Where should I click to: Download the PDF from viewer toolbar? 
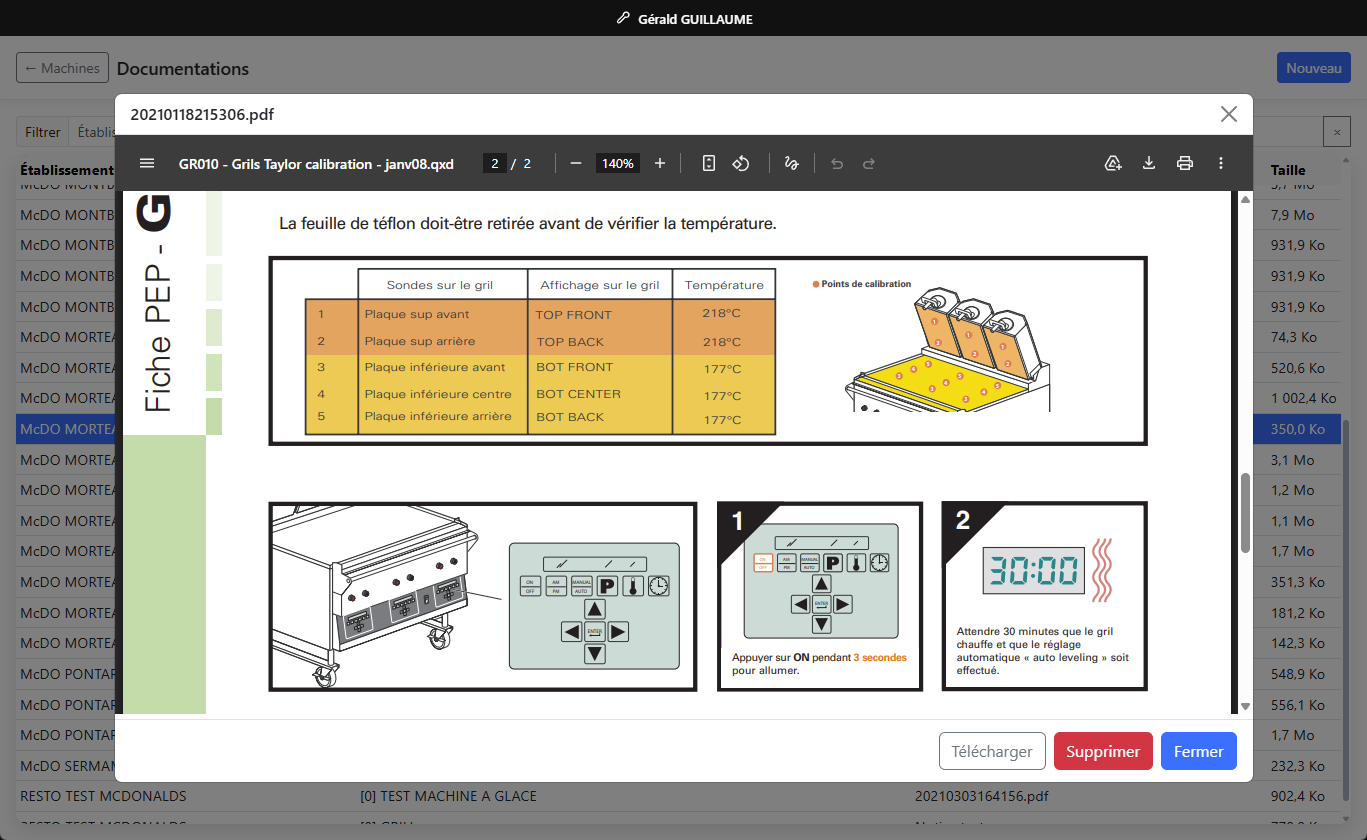point(1149,163)
